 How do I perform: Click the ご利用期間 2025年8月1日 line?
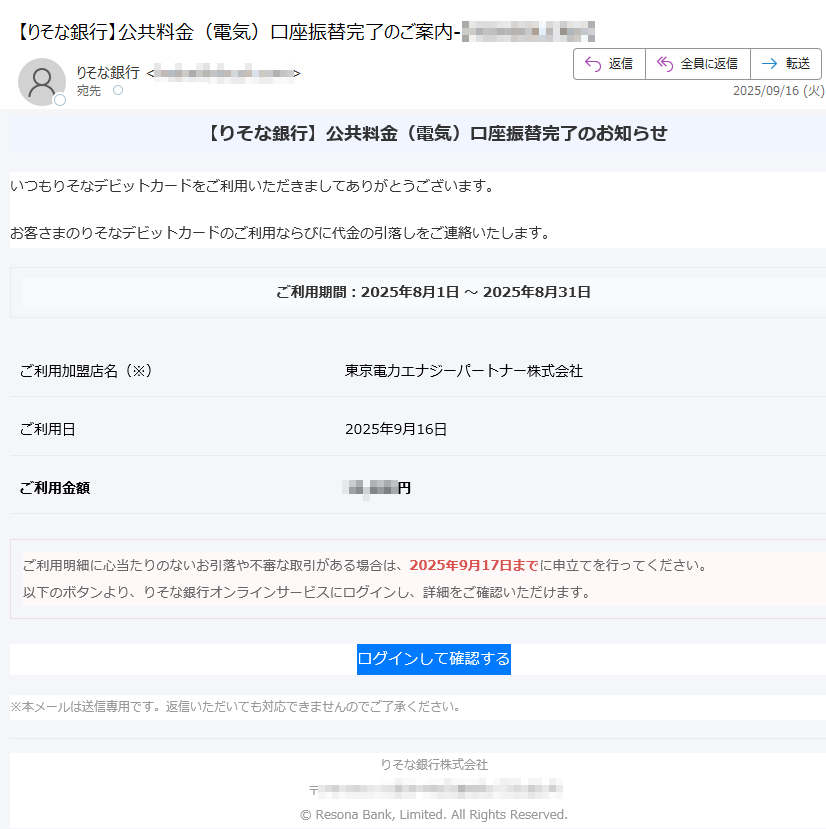point(433,292)
